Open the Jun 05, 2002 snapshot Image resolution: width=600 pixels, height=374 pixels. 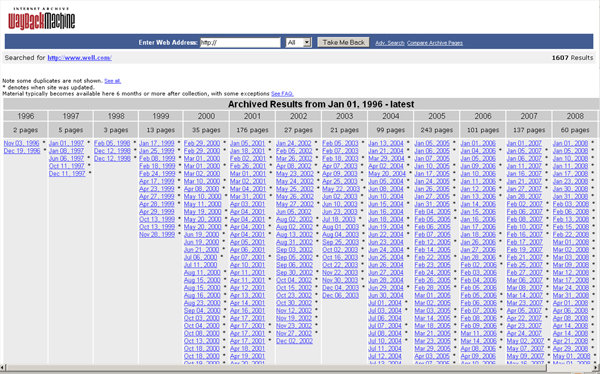click(x=293, y=212)
